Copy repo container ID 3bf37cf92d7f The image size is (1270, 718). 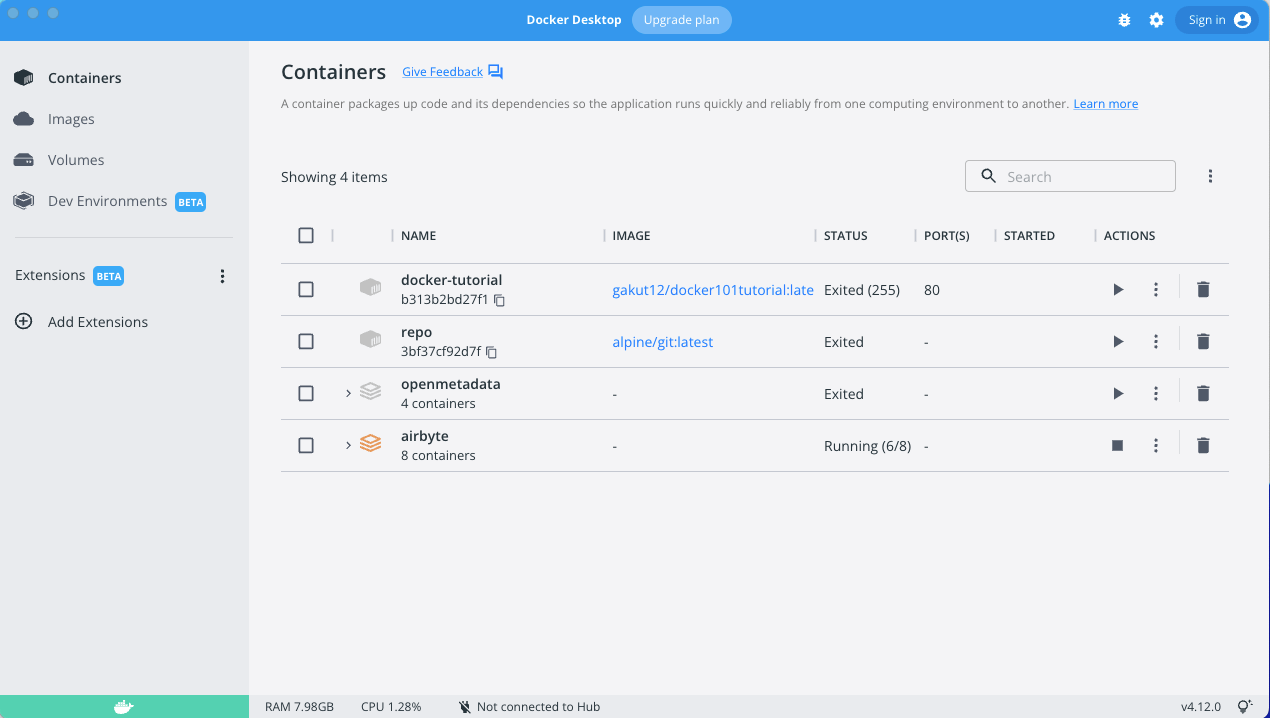(491, 352)
